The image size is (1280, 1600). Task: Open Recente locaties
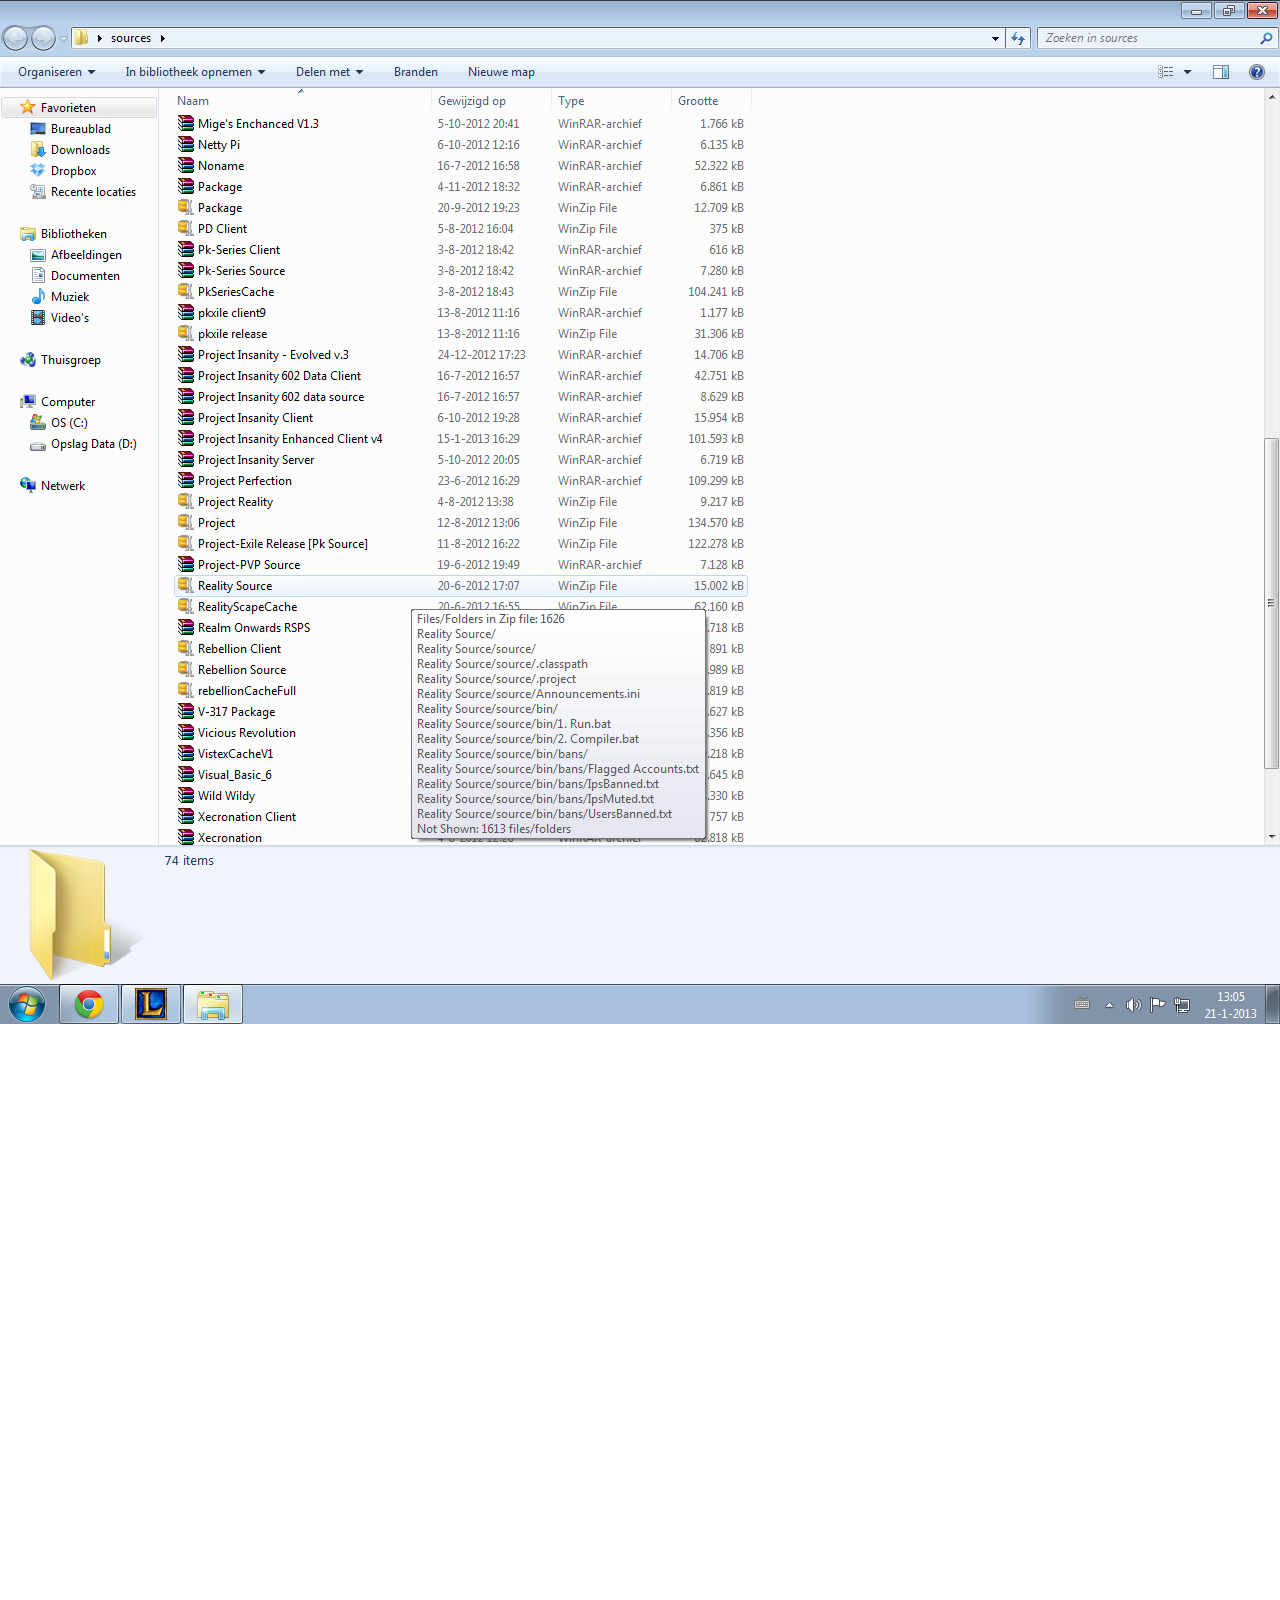tap(93, 192)
